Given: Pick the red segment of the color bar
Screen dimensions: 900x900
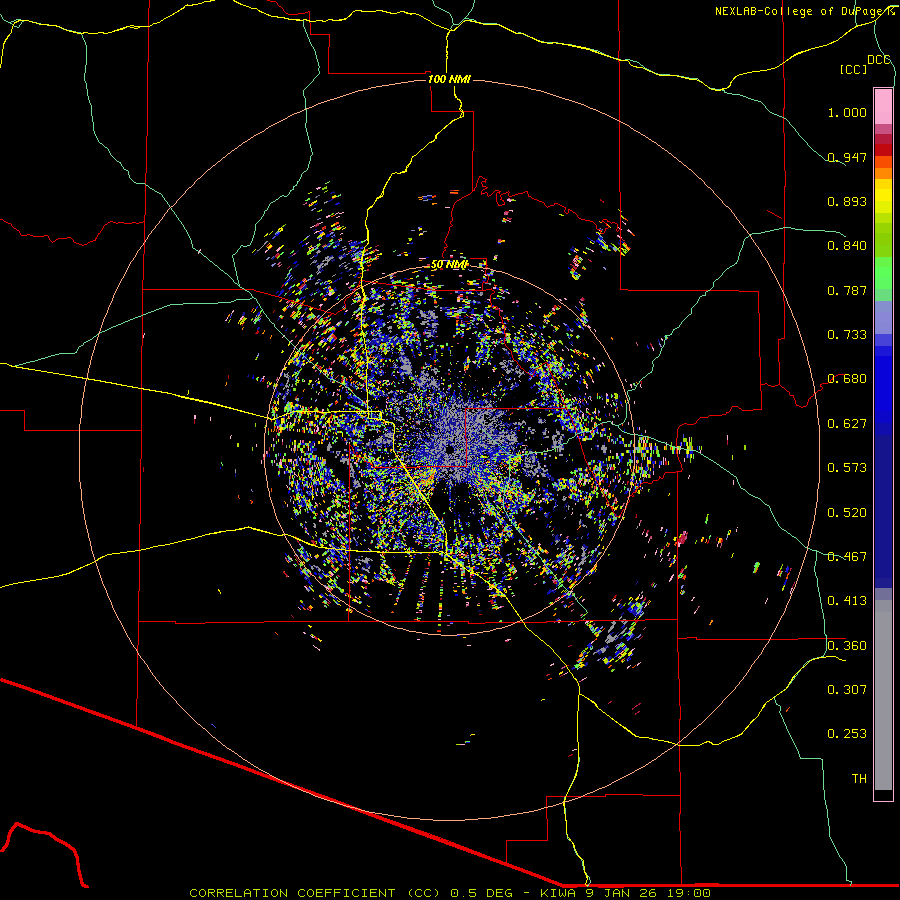Looking at the screenshot, I should coord(883,150).
